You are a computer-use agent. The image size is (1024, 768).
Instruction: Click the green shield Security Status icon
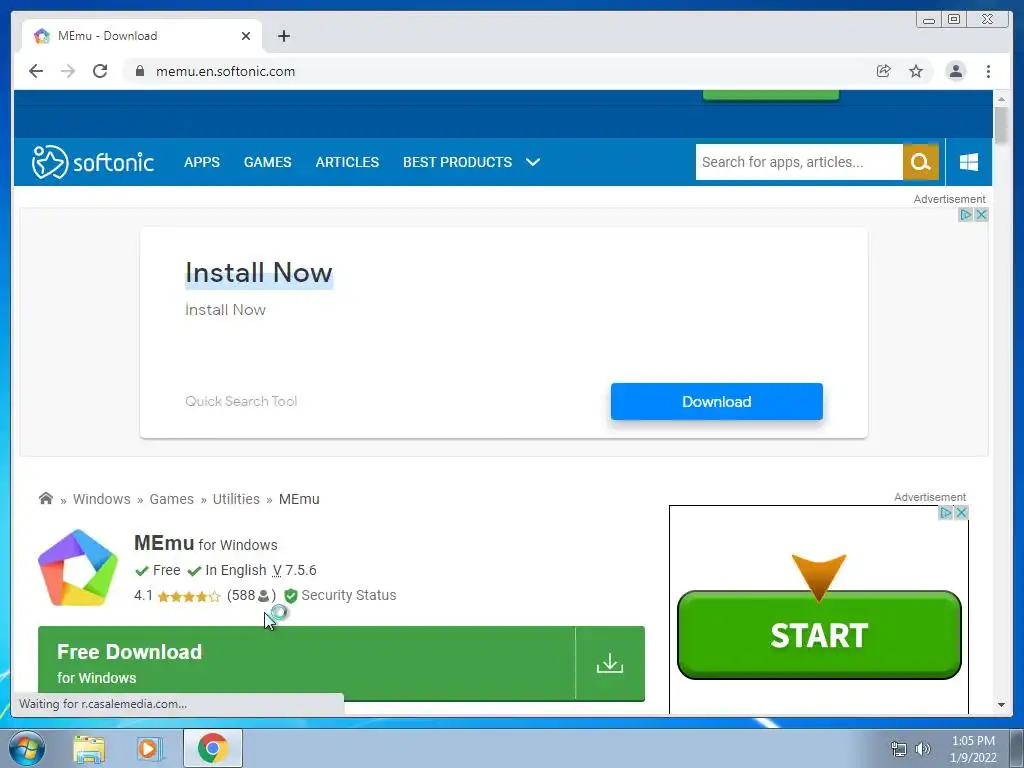[291, 596]
